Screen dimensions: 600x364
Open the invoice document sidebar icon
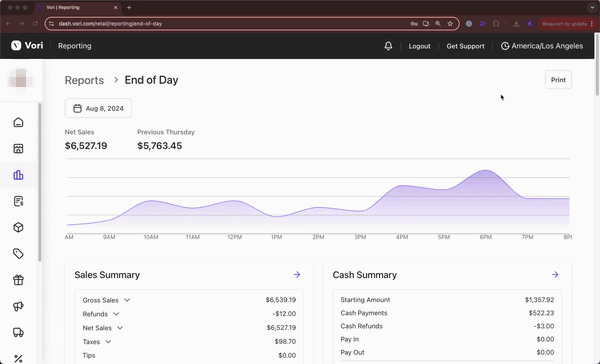[x=18, y=201]
